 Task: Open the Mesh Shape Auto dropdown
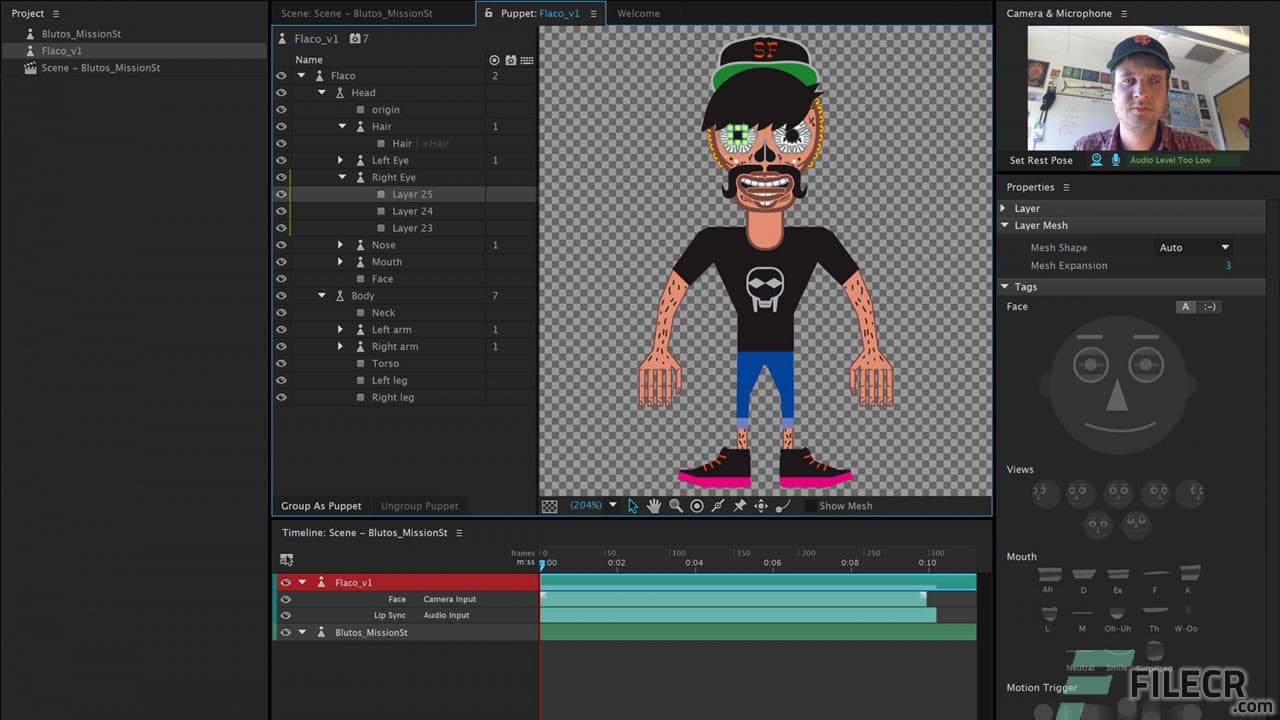pos(1193,247)
